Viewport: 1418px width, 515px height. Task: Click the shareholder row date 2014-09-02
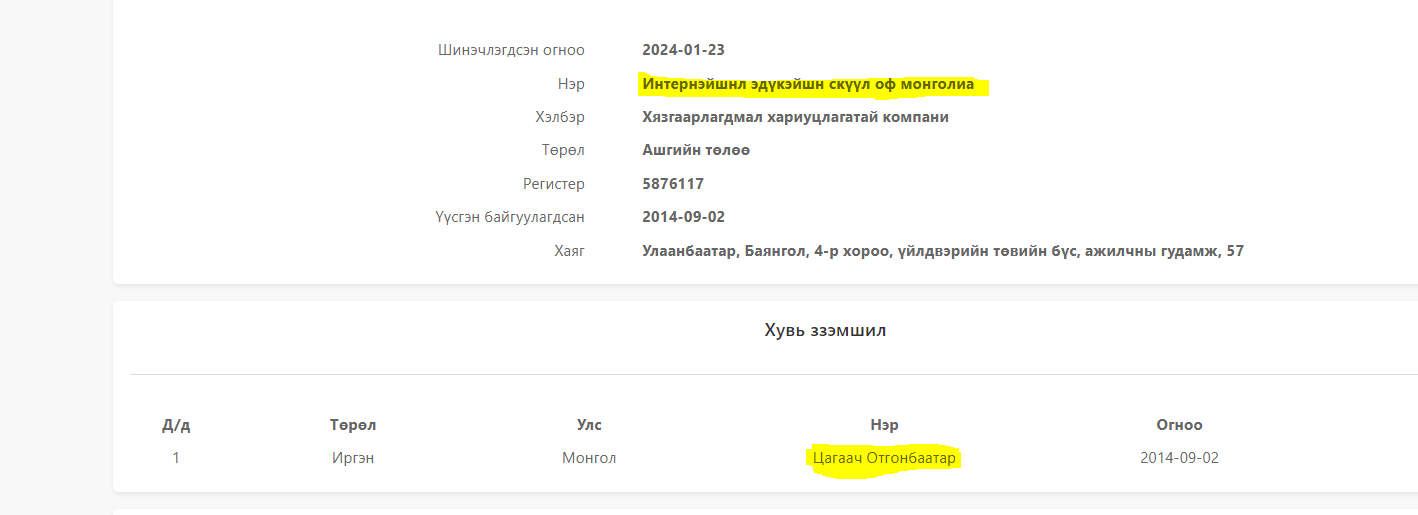[1179, 458]
